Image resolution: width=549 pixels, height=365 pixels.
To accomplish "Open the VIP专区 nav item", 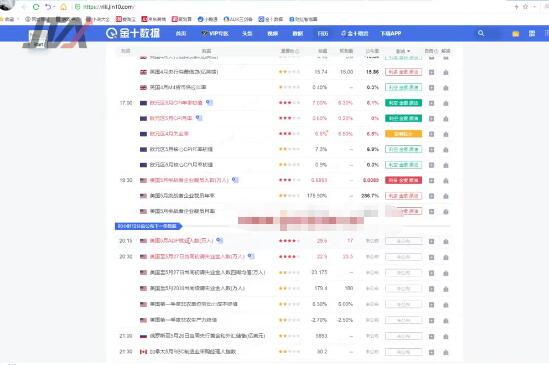I will 215,34.
